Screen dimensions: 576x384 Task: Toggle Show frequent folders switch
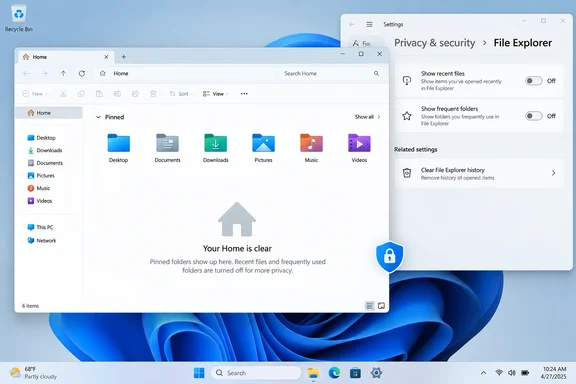point(533,116)
